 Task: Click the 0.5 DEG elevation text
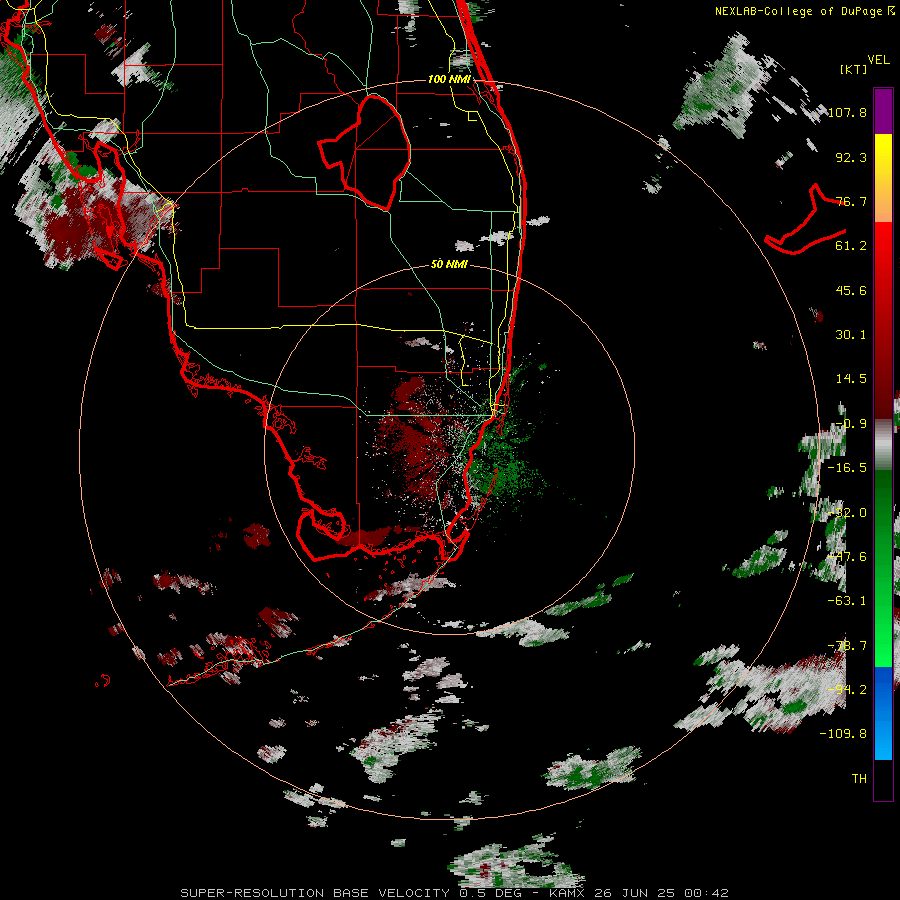(490, 893)
